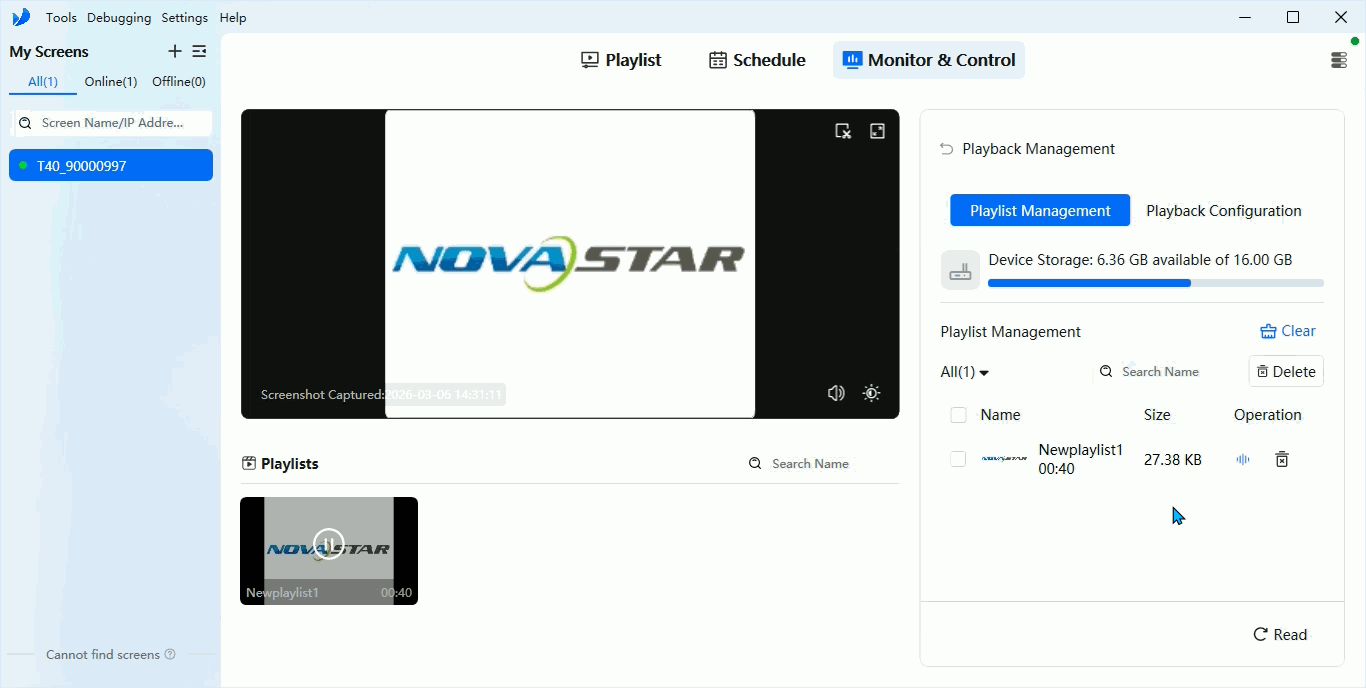1366x688 pixels.
Task: Delete Newplaylist1 using its trash icon
Action: point(1282,459)
